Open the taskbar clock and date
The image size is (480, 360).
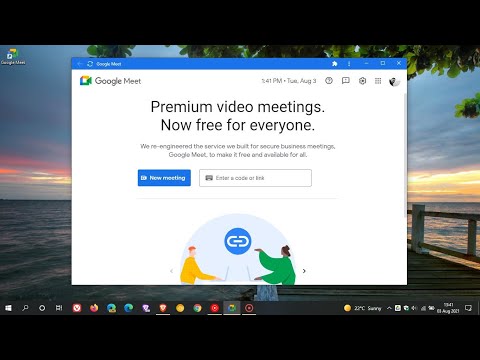448,308
